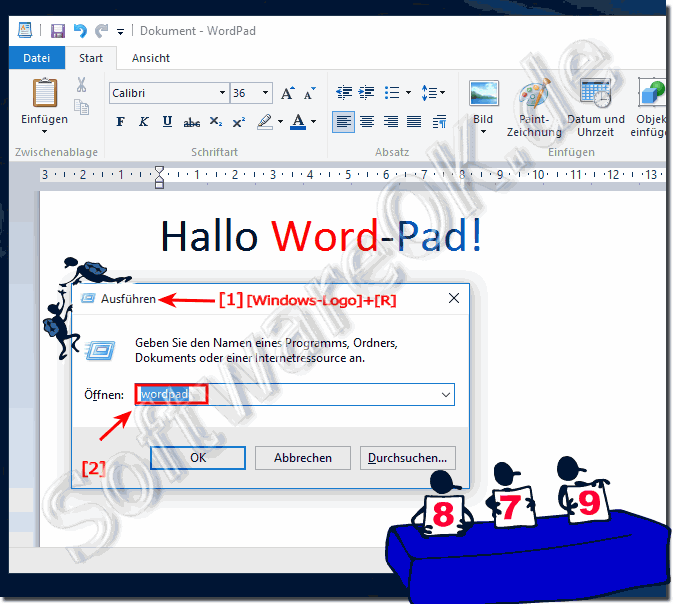Expand the Öffnen combo box history arrow
Viewport: 673px width, 604px height.
pos(446,395)
